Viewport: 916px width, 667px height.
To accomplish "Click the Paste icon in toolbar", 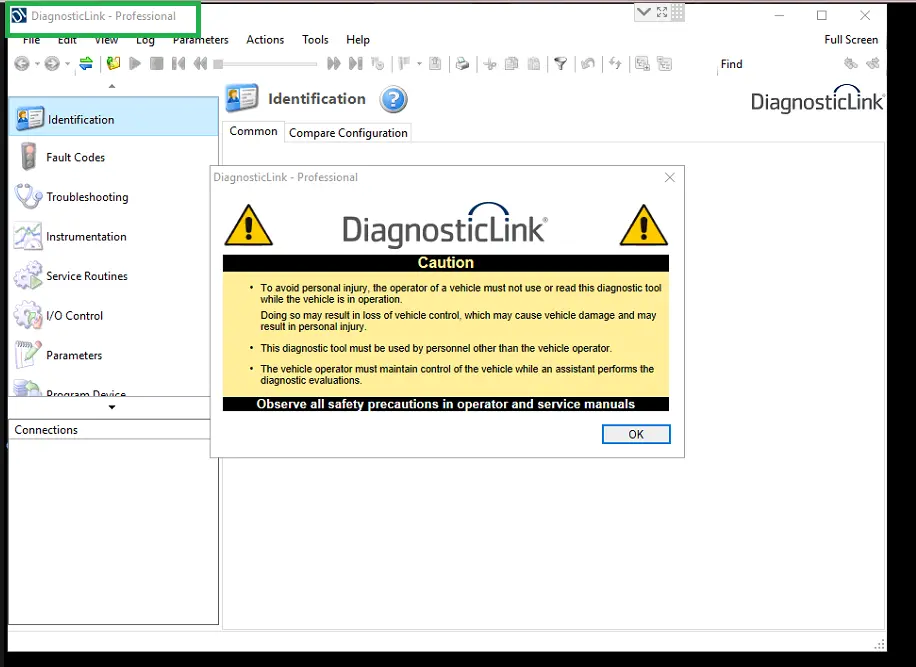I will [534, 63].
